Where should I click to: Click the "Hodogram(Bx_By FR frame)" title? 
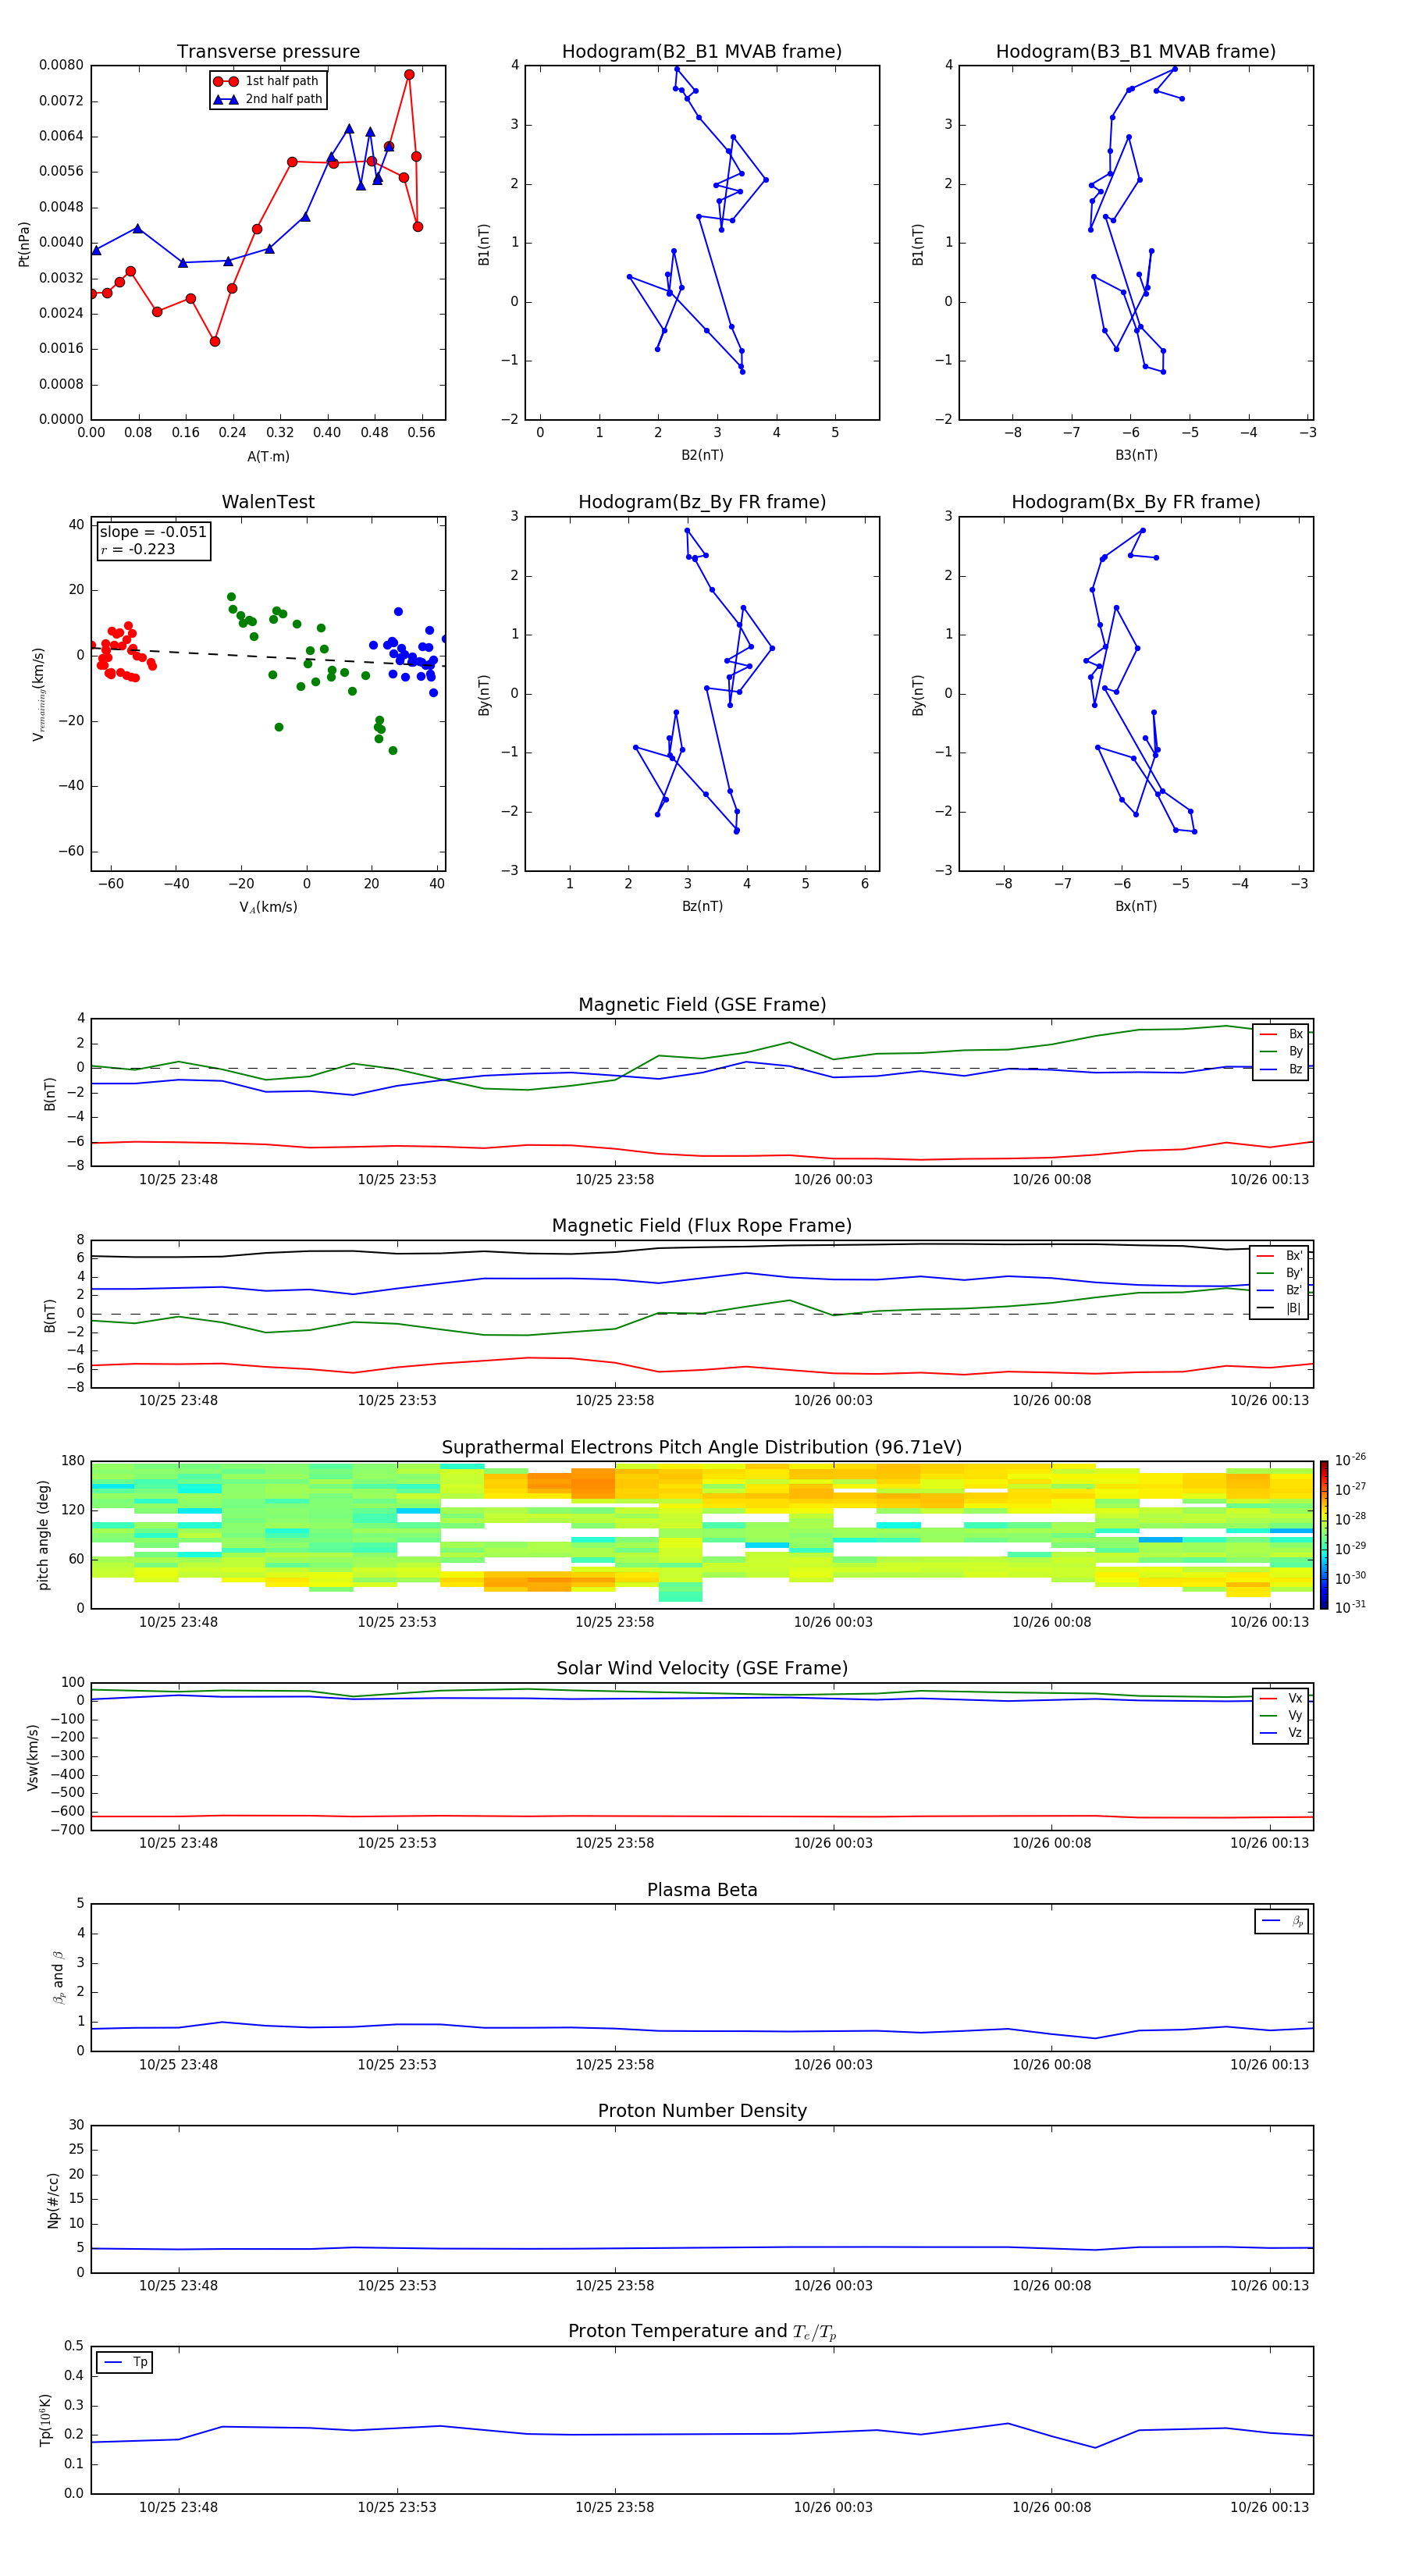click(1136, 502)
